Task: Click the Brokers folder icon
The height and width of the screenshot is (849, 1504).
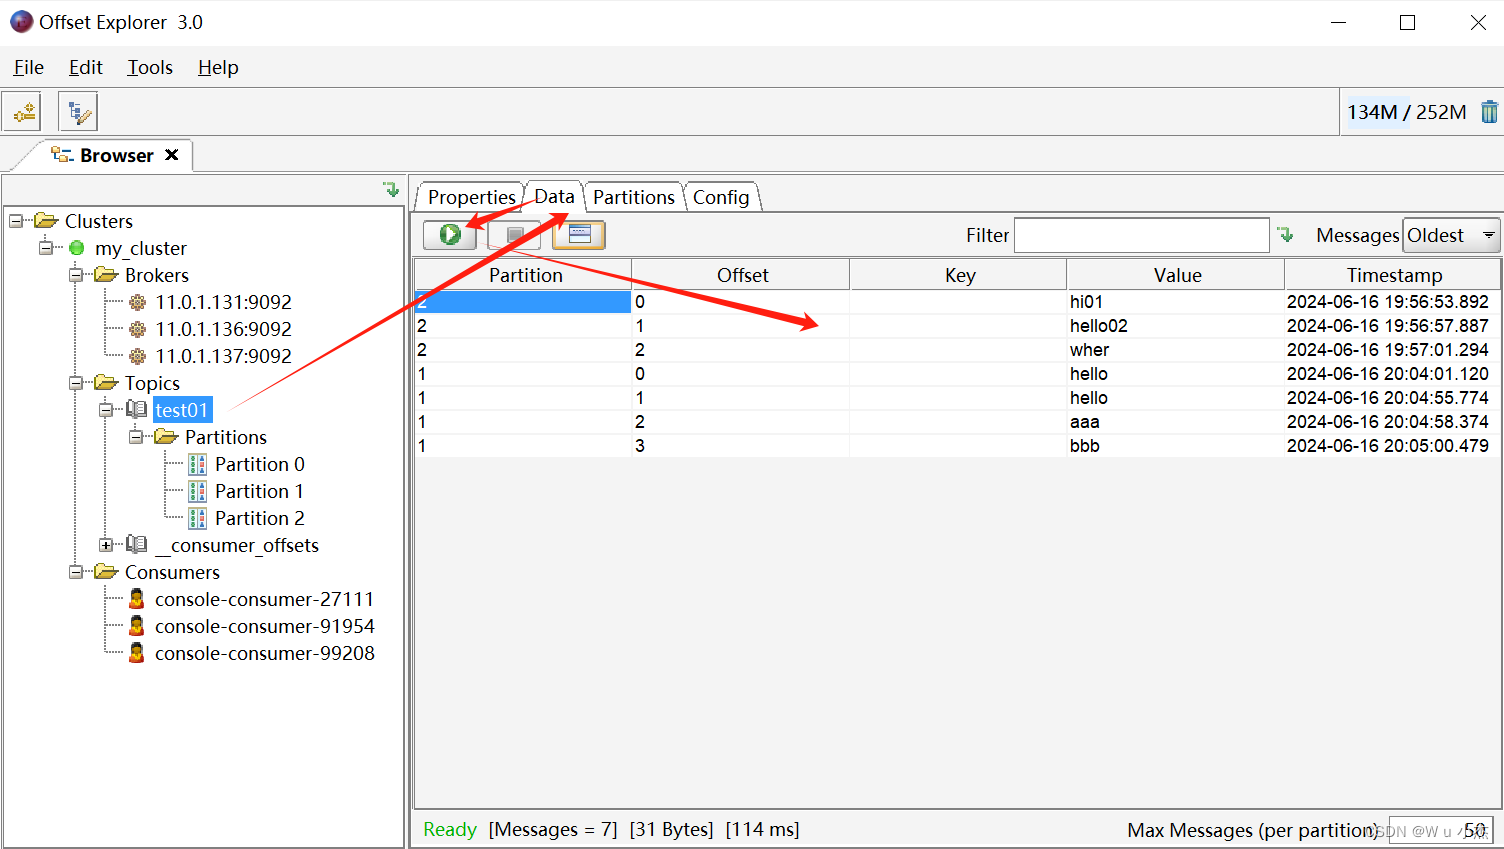Action: (106, 275)
